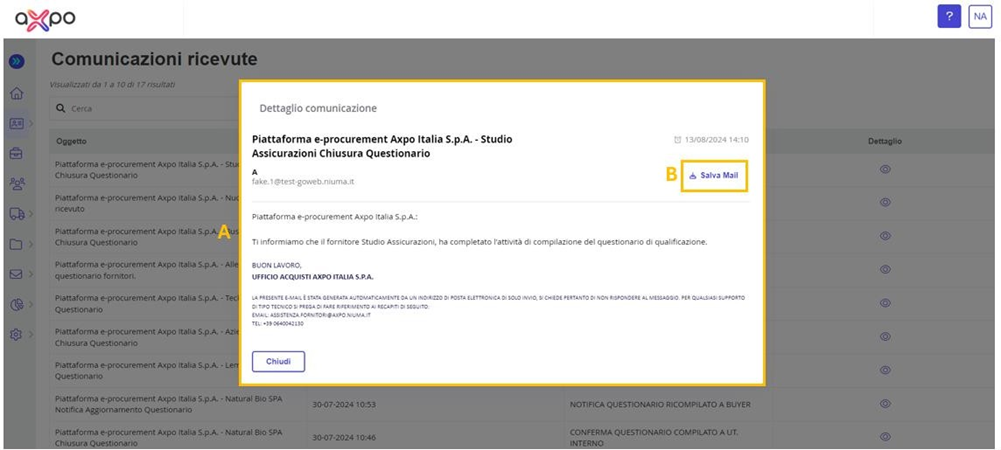The image size is (1001, 450).
Task: Open the folder icon in sidebar
Action: click(17, 244)
